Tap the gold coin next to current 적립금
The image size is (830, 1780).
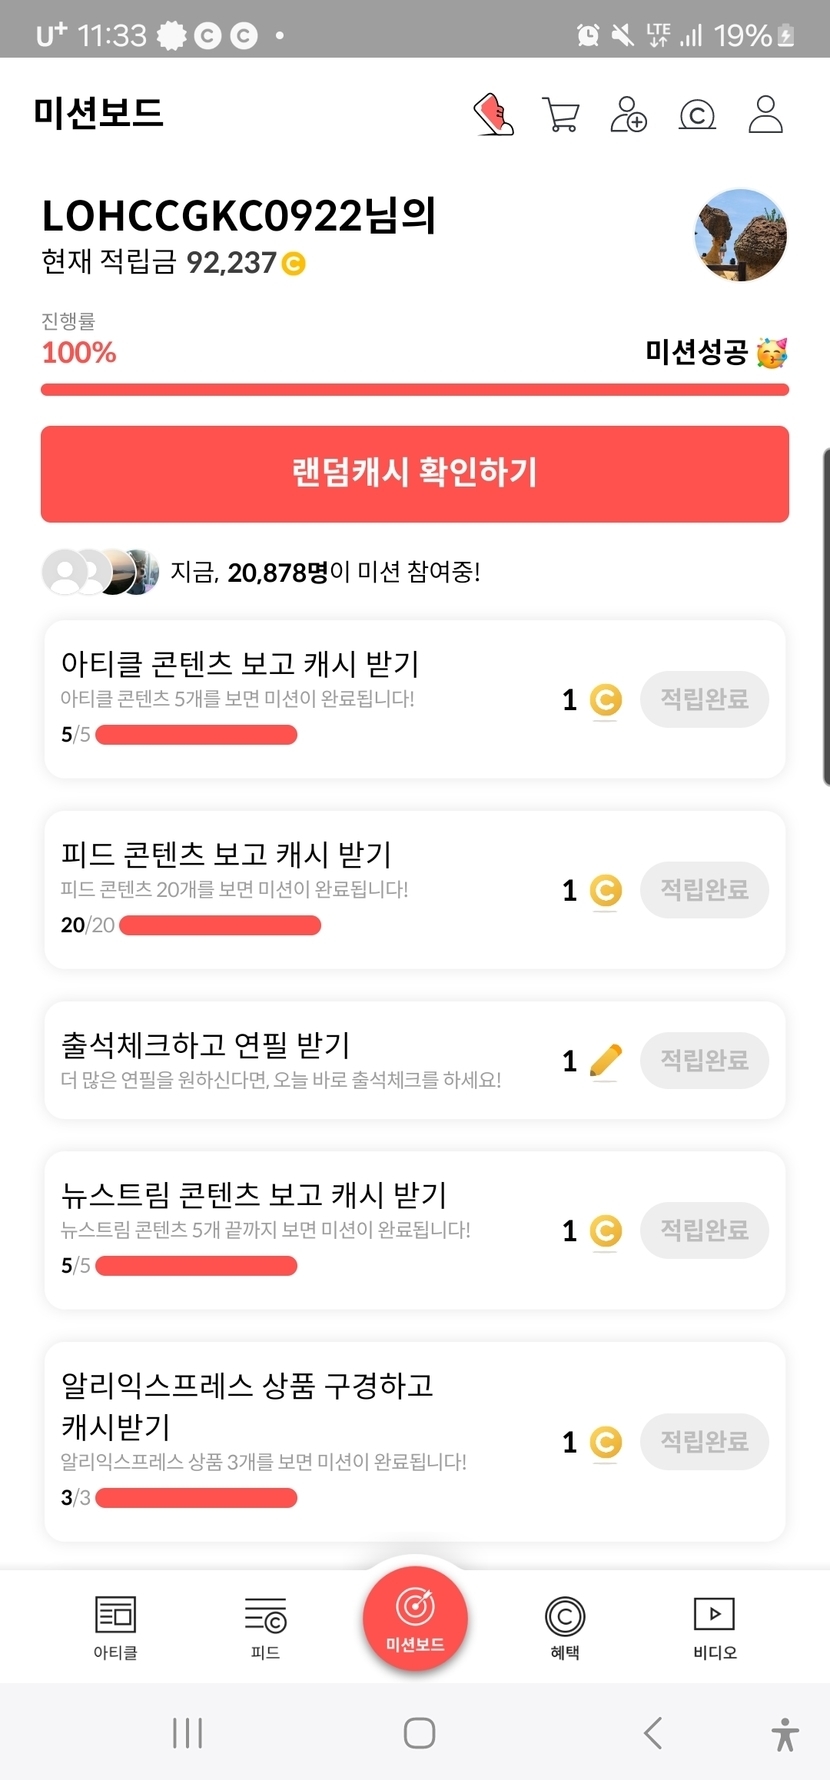[x=293, y=264]
